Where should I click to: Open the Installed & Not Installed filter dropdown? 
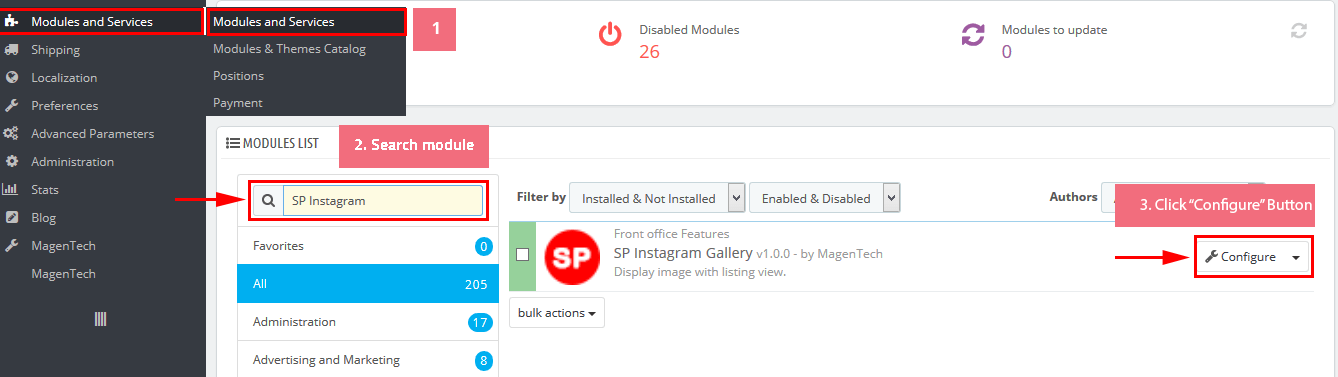coord(657,198)
